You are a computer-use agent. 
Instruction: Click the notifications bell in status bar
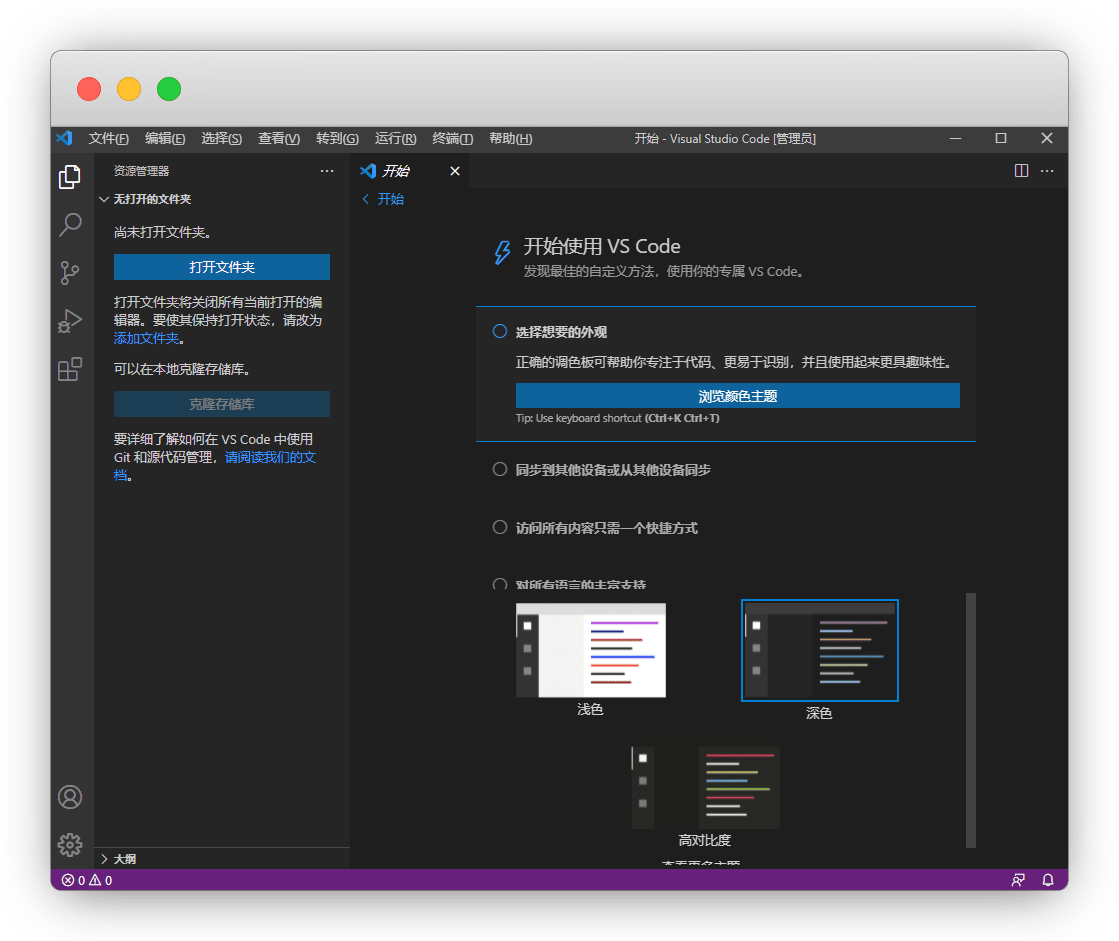click(1048, 880)
